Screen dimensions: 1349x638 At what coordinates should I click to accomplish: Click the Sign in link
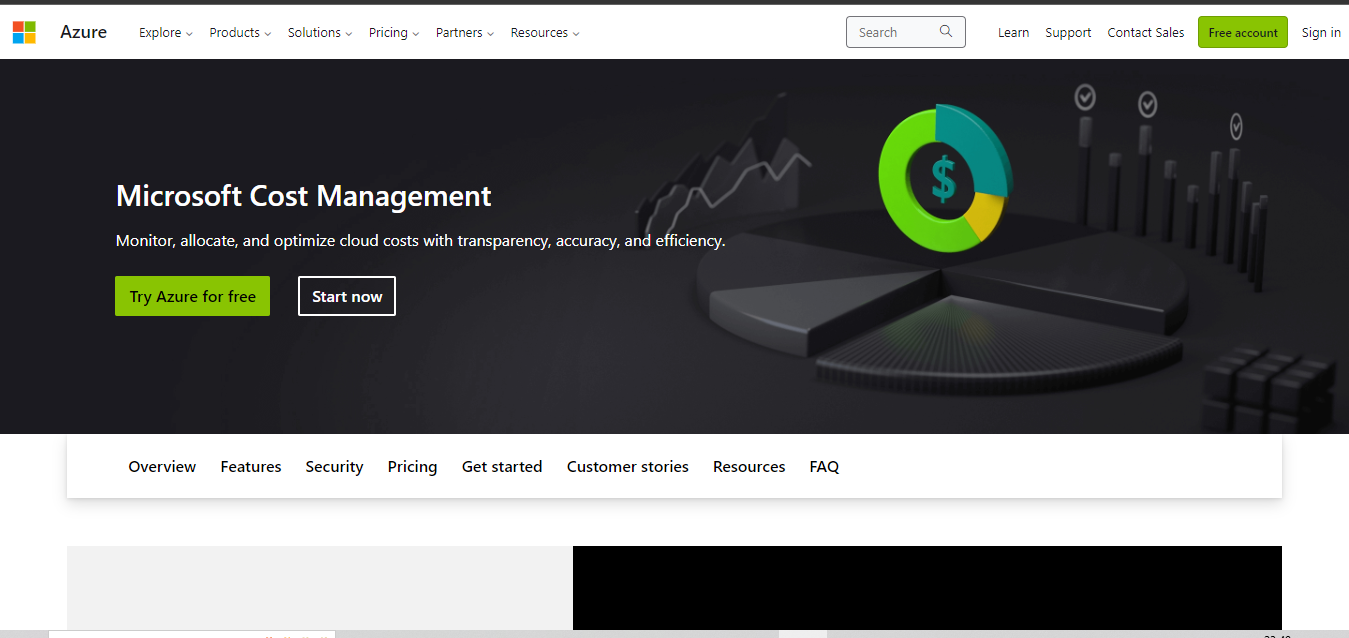tap(1320, 32)
